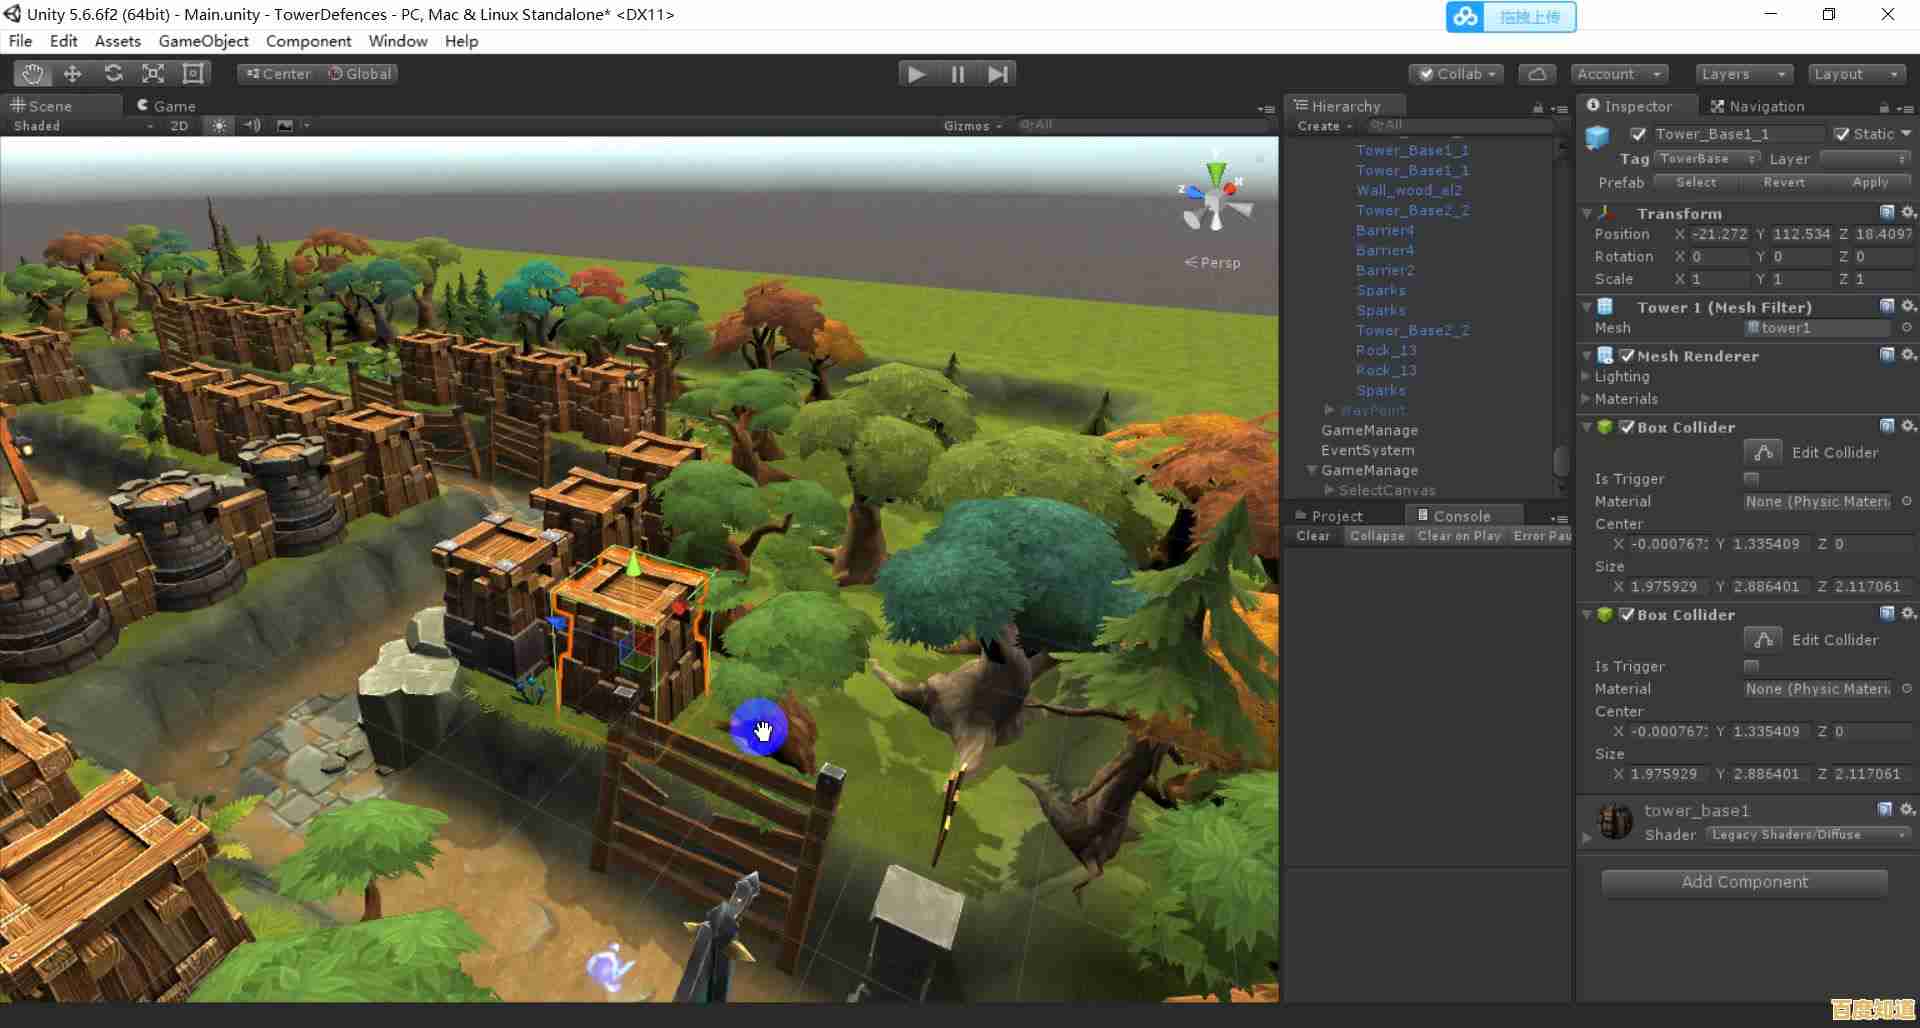Disable the Mesh Renderer component checkbox
Image resolution: width=1920 pixels, height=1028 pixels.
1627,356
